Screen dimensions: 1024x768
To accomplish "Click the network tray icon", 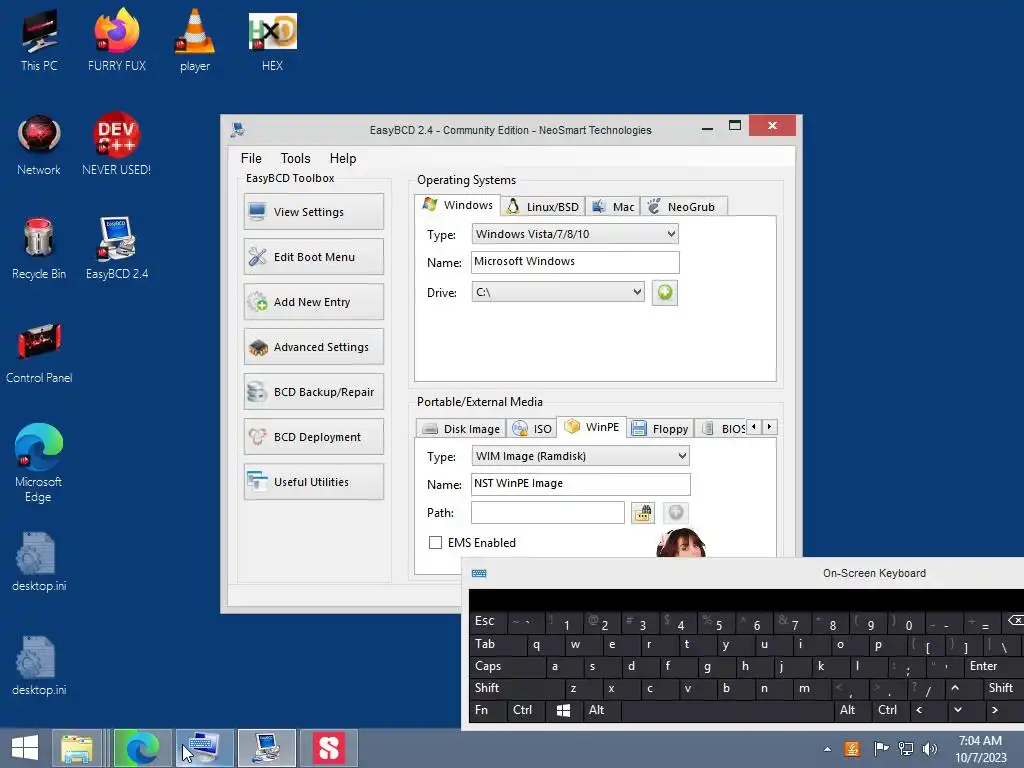I will click(906, 749).
